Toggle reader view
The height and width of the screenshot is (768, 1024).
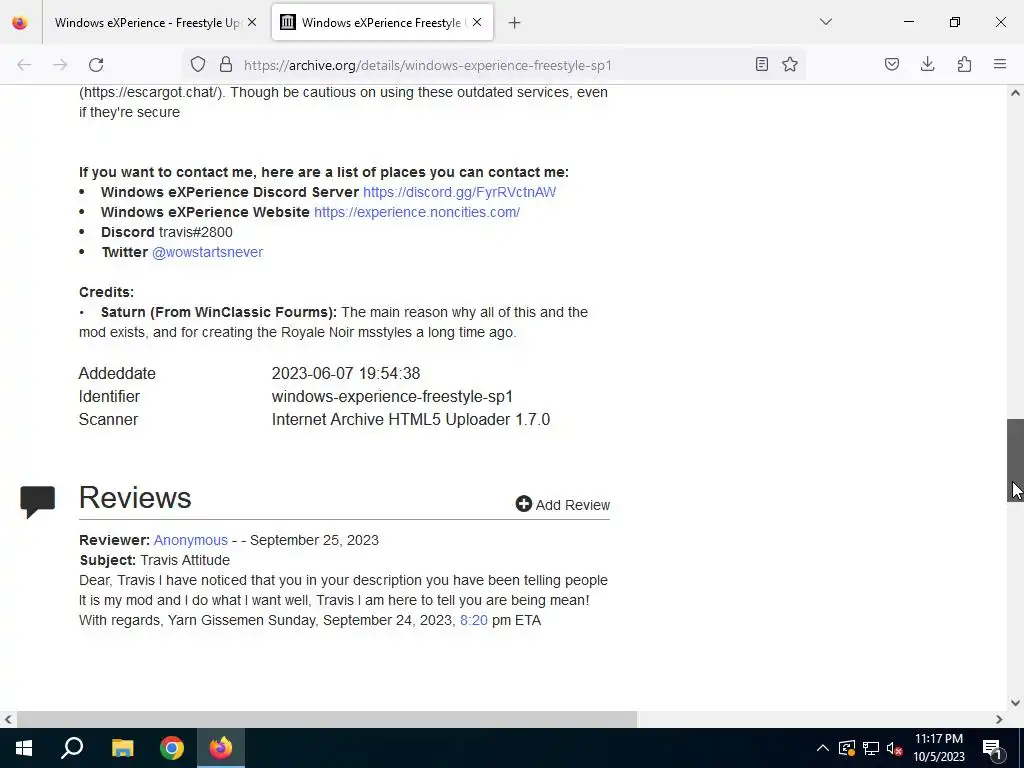761,64
